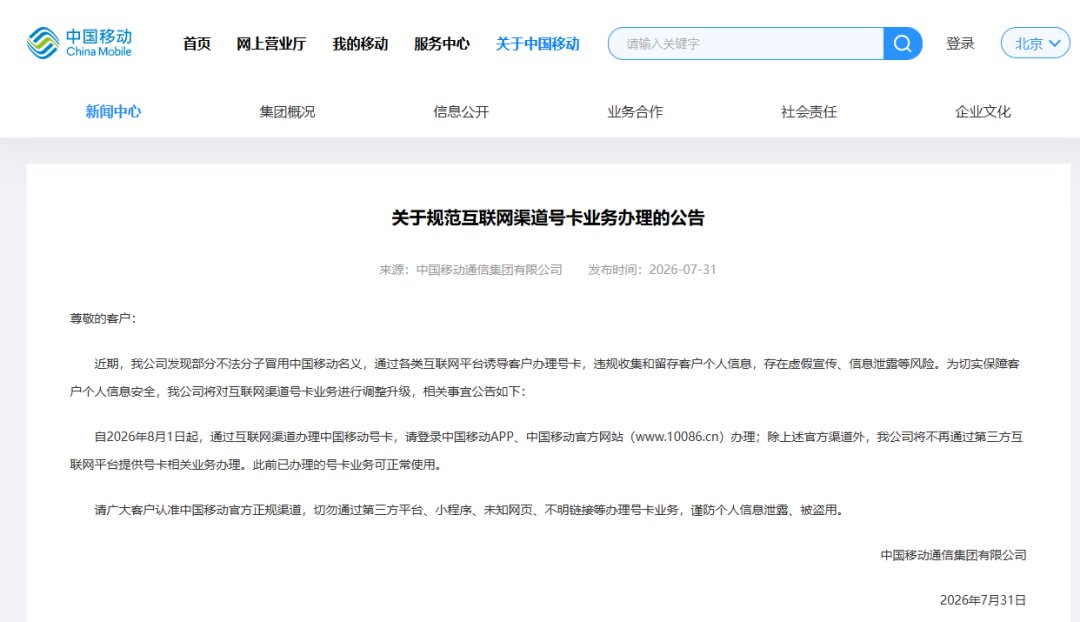The image size is (1080, 622).
Task: Expand the 北京 city dropdown
Action: click(x=1035, y=43)
